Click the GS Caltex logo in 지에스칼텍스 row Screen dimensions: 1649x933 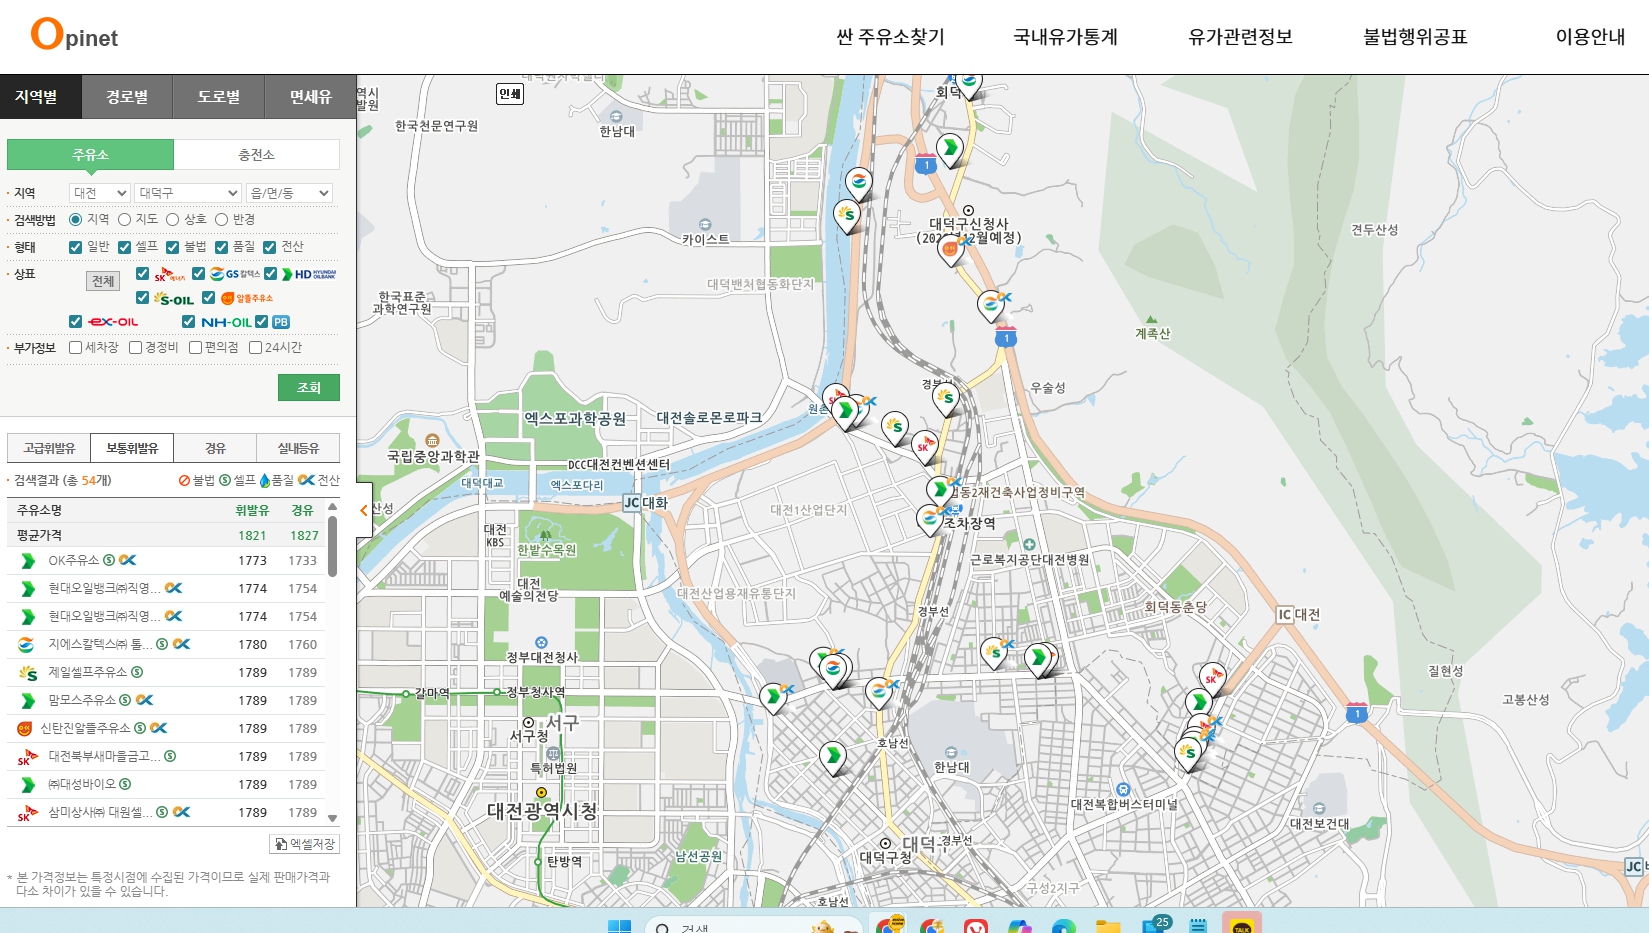click(26, 645)
